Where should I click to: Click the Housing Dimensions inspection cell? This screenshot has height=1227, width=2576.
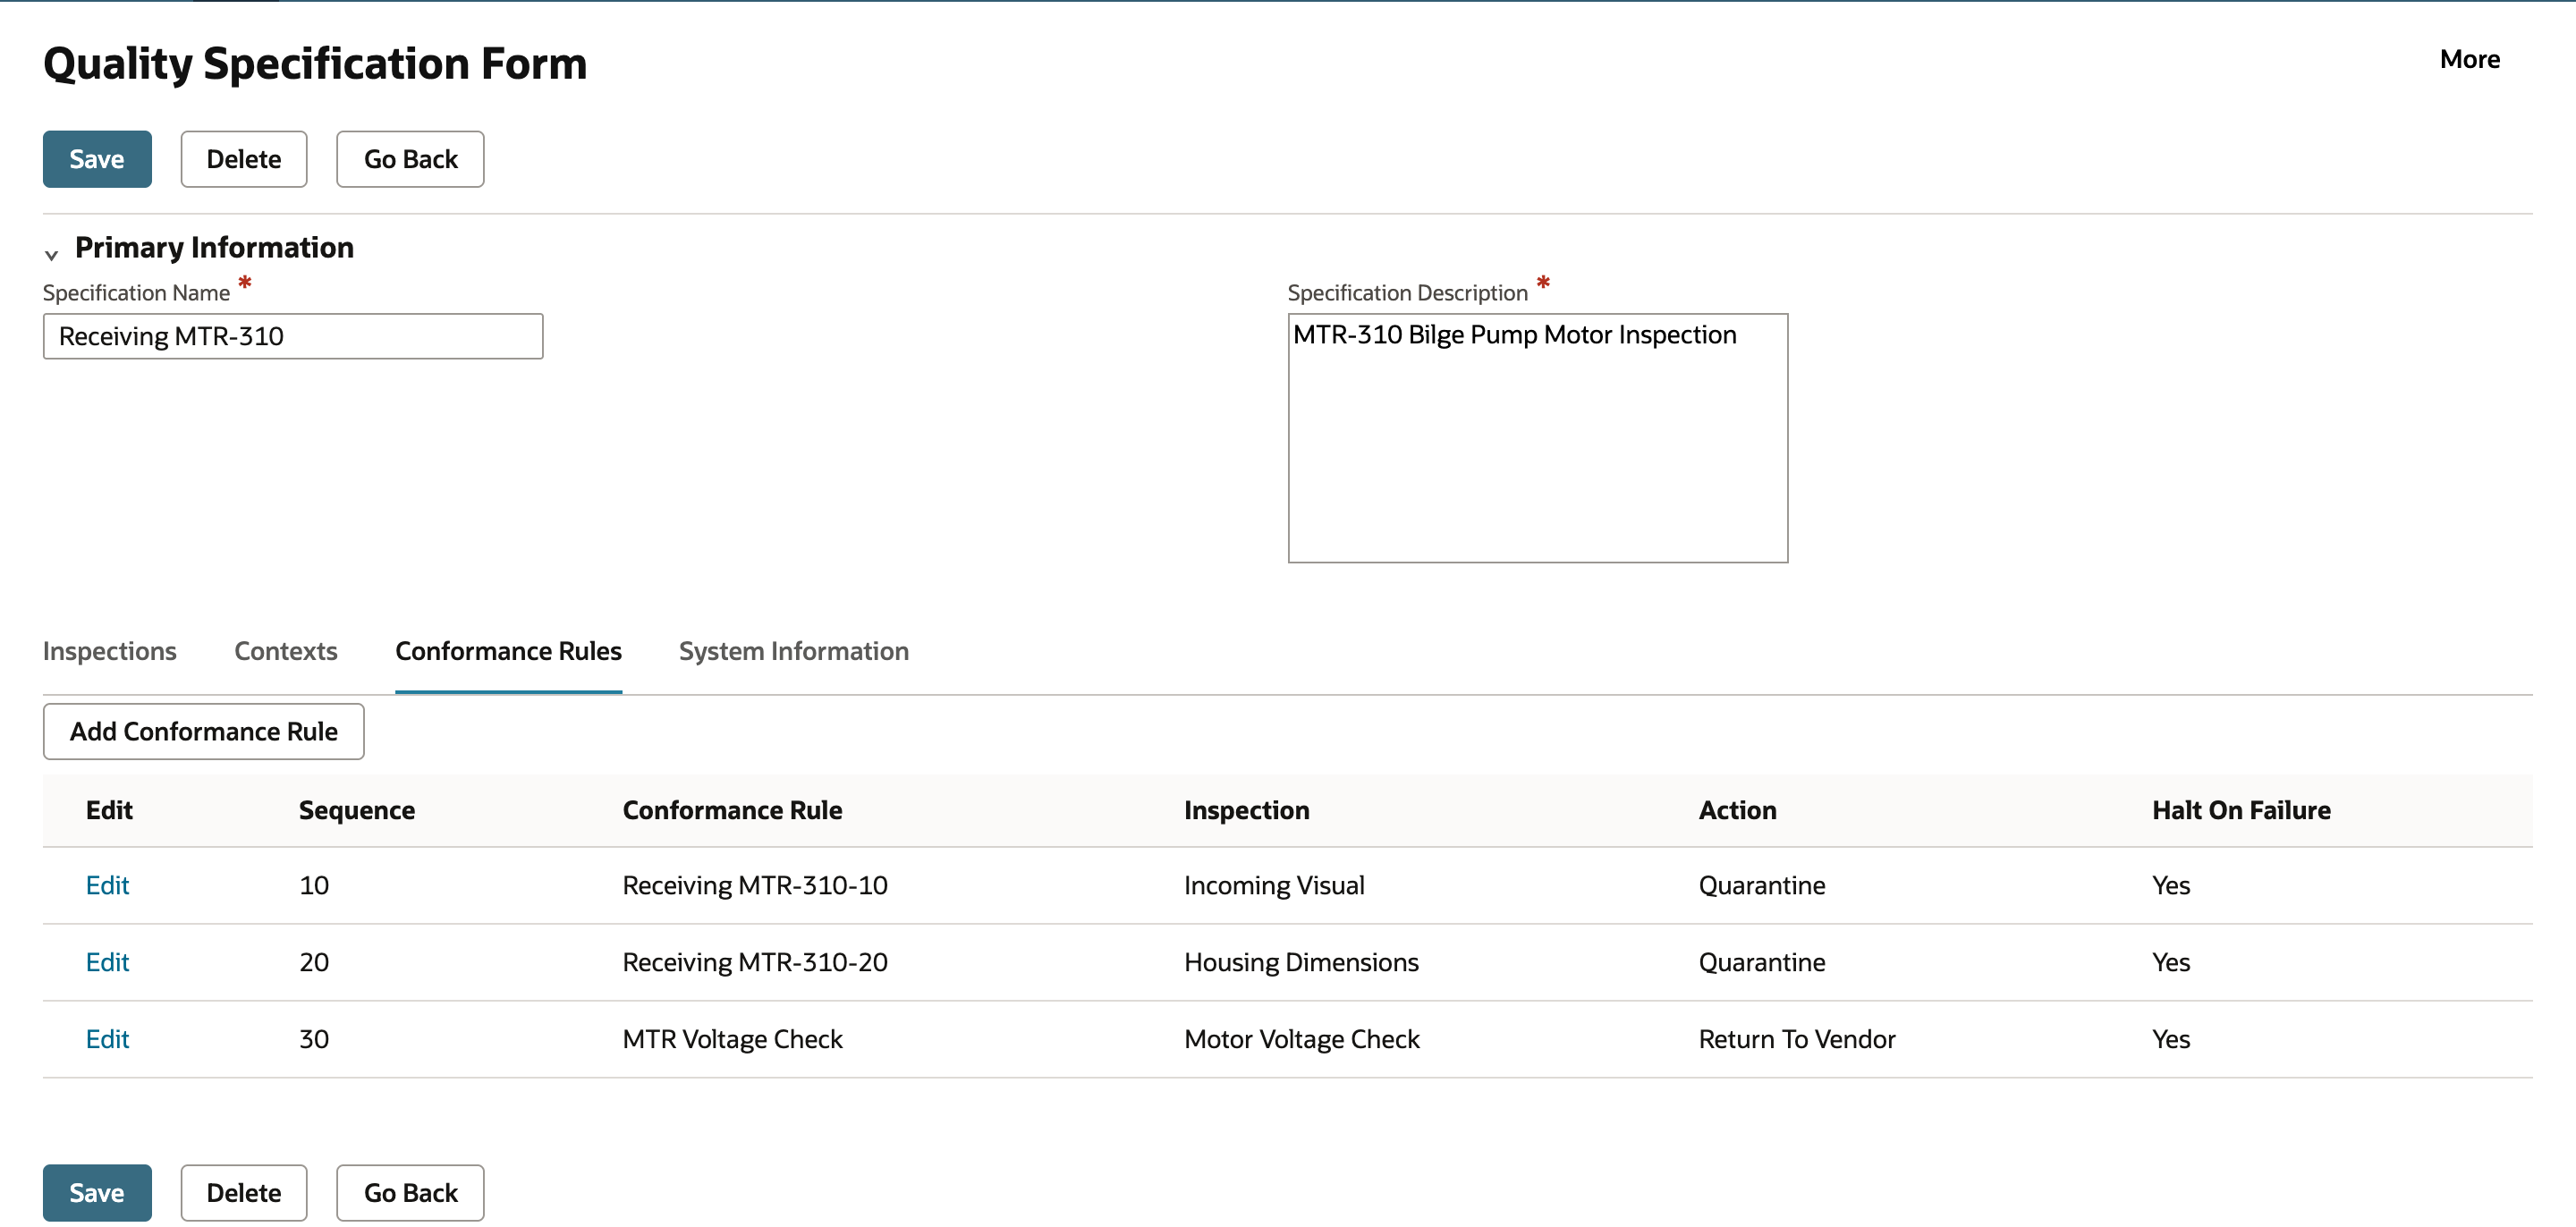pos(1301,962)
